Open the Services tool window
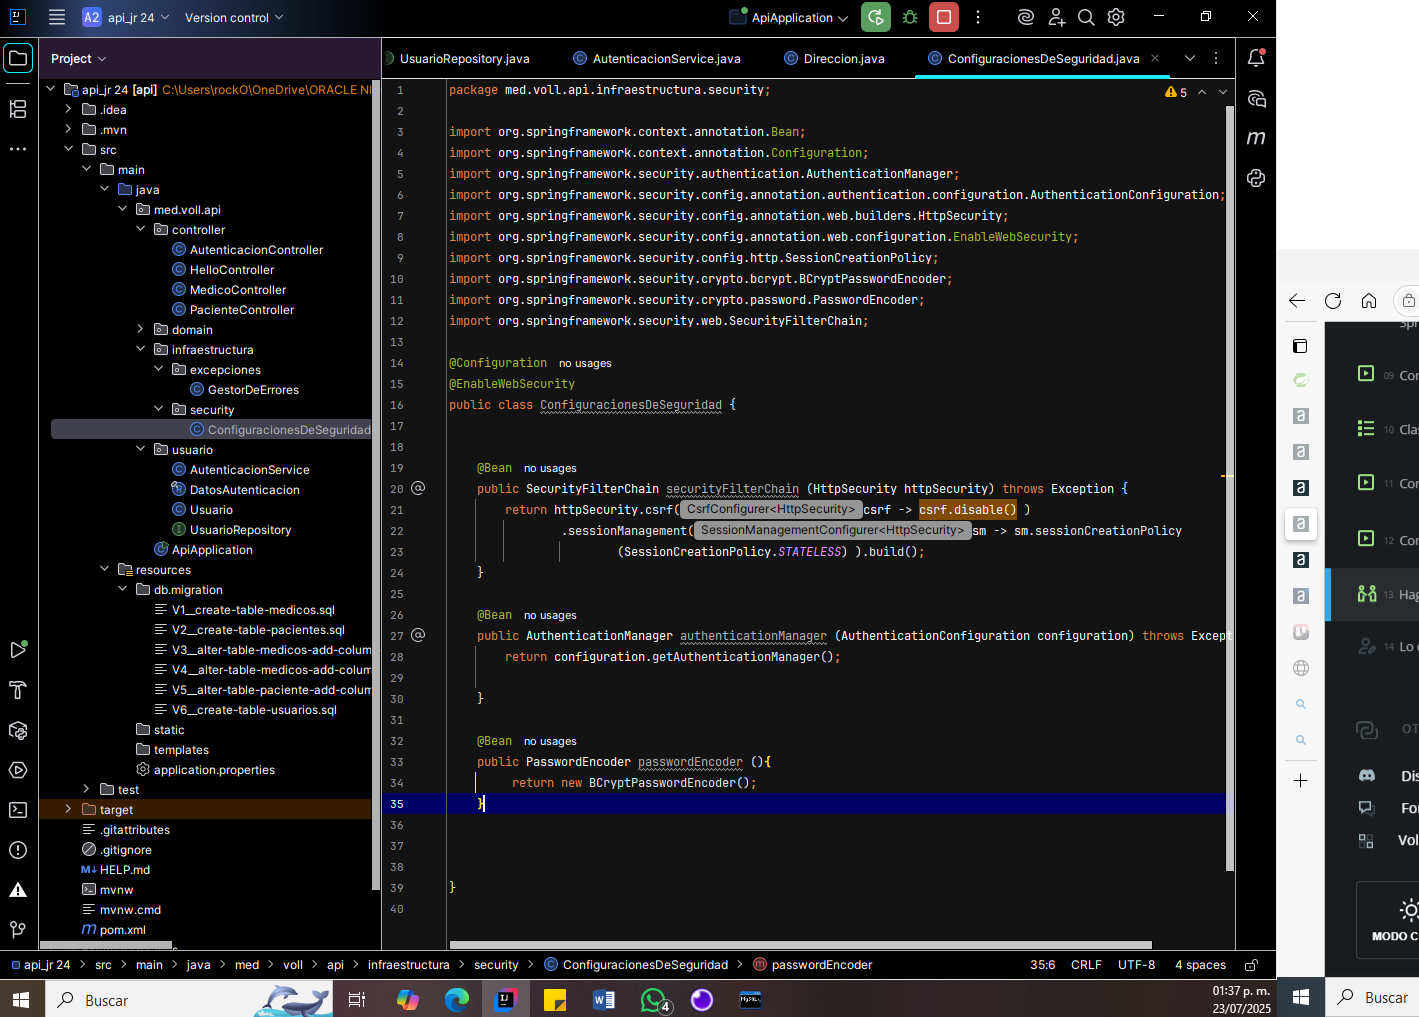This screenshot has height=1017, width=1419. click(x=18, y=770)
